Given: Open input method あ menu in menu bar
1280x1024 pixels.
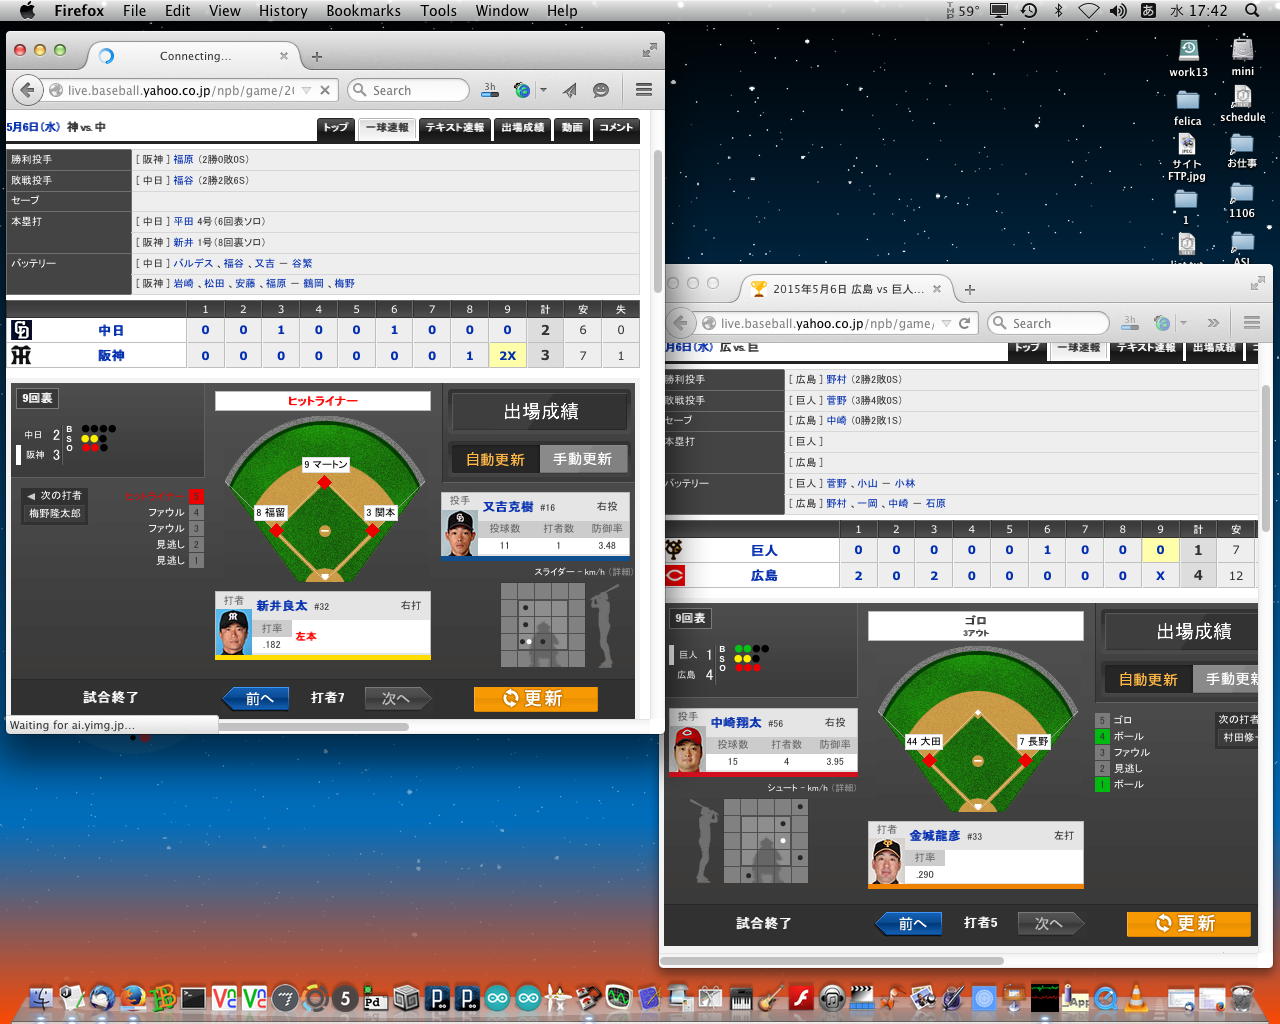Looking at the screenshot, I should click(1148, 11).
